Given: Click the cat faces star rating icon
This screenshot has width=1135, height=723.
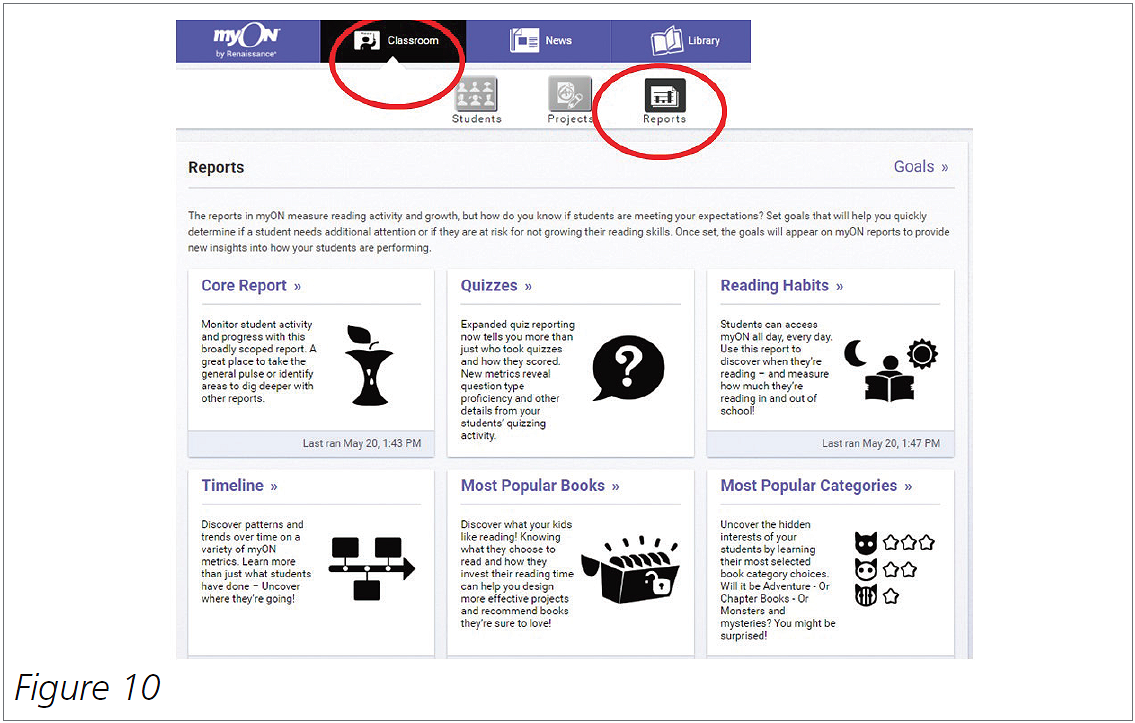Looking at the screenshot, I should (x=895, y=570).
